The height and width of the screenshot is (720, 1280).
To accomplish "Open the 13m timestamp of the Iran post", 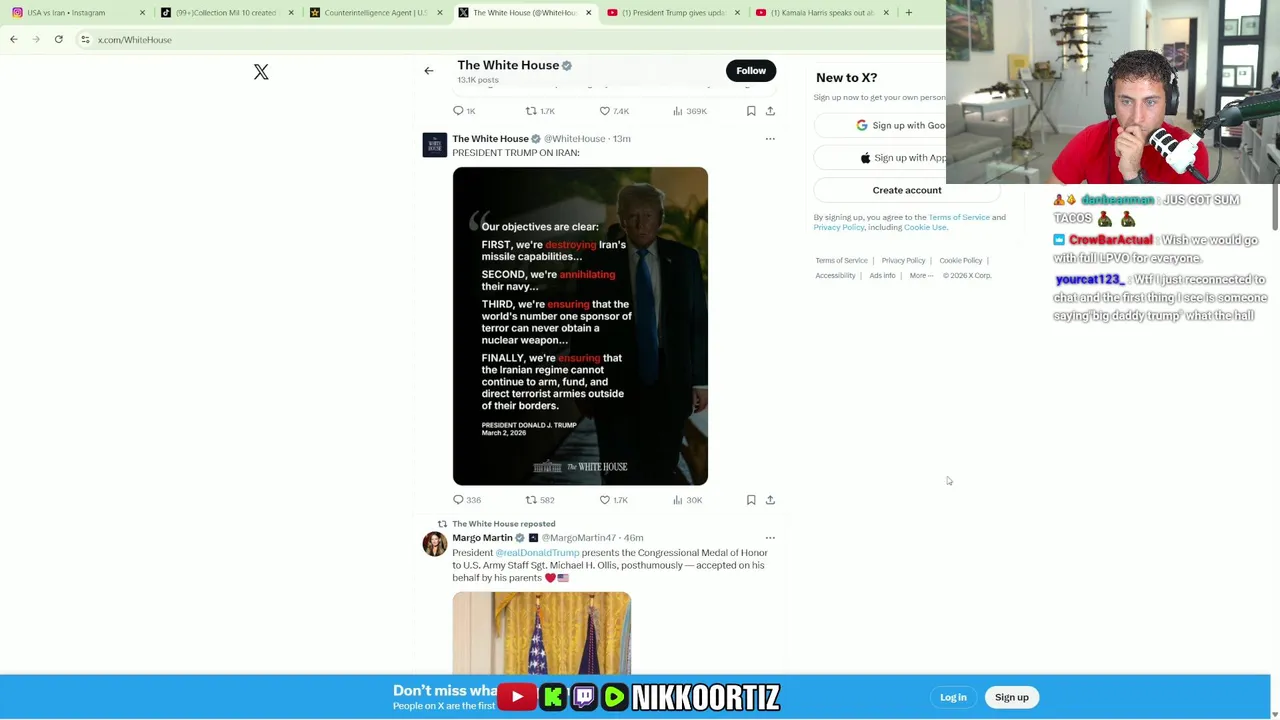I will tap(622, 139).
